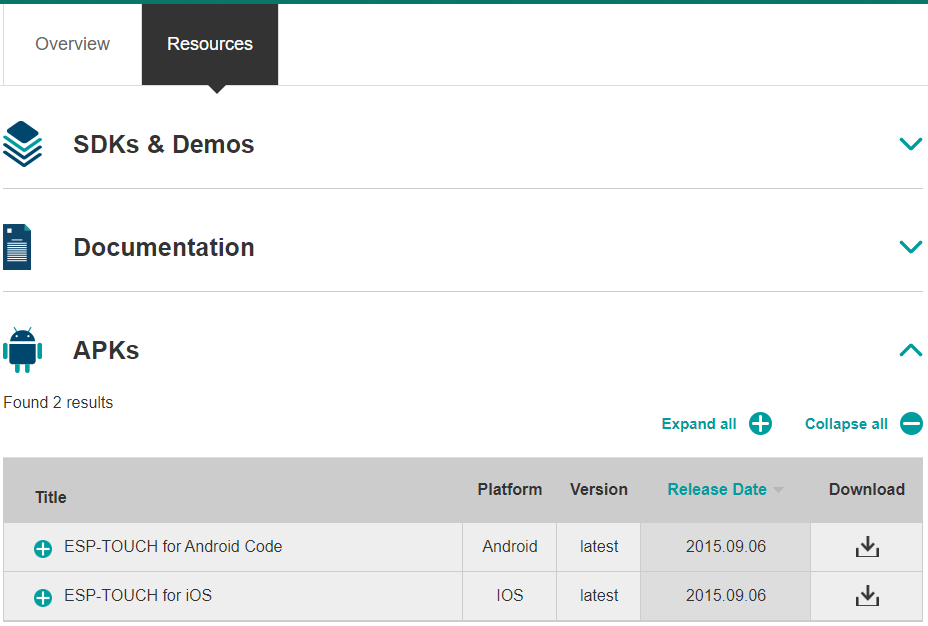Open ESP-TOUCH for iOS title
Viewport: 928px width, 626px height.
click(138, 595)
